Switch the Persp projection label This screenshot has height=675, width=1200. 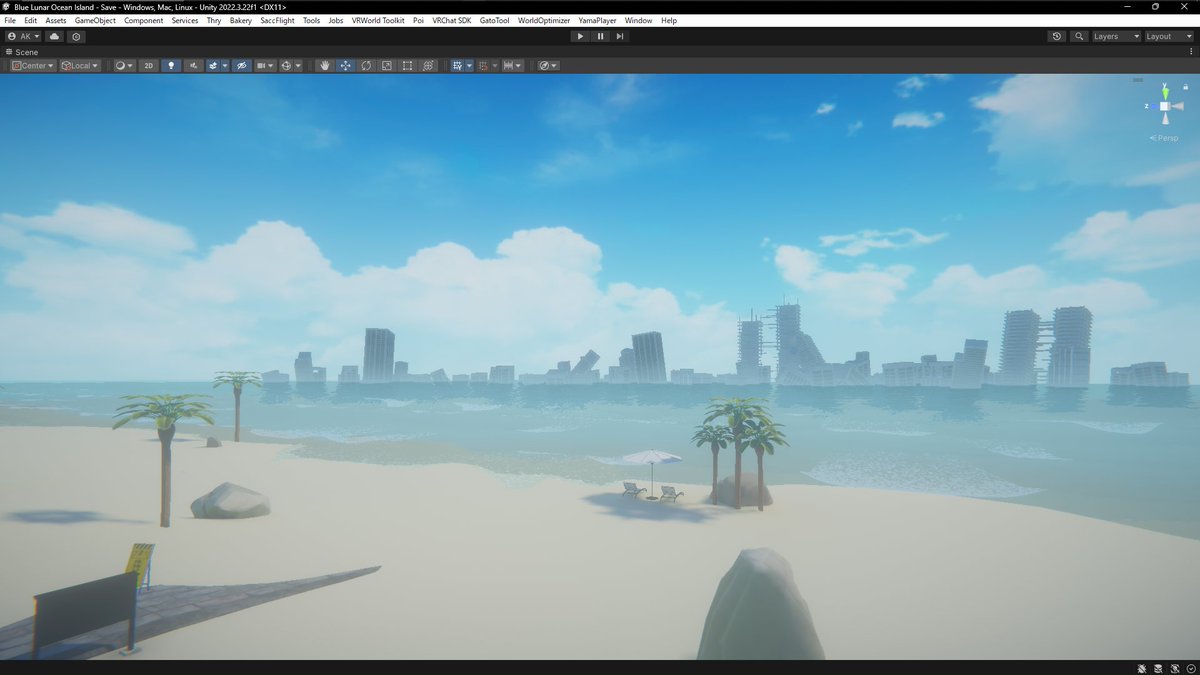[1165, 138]
